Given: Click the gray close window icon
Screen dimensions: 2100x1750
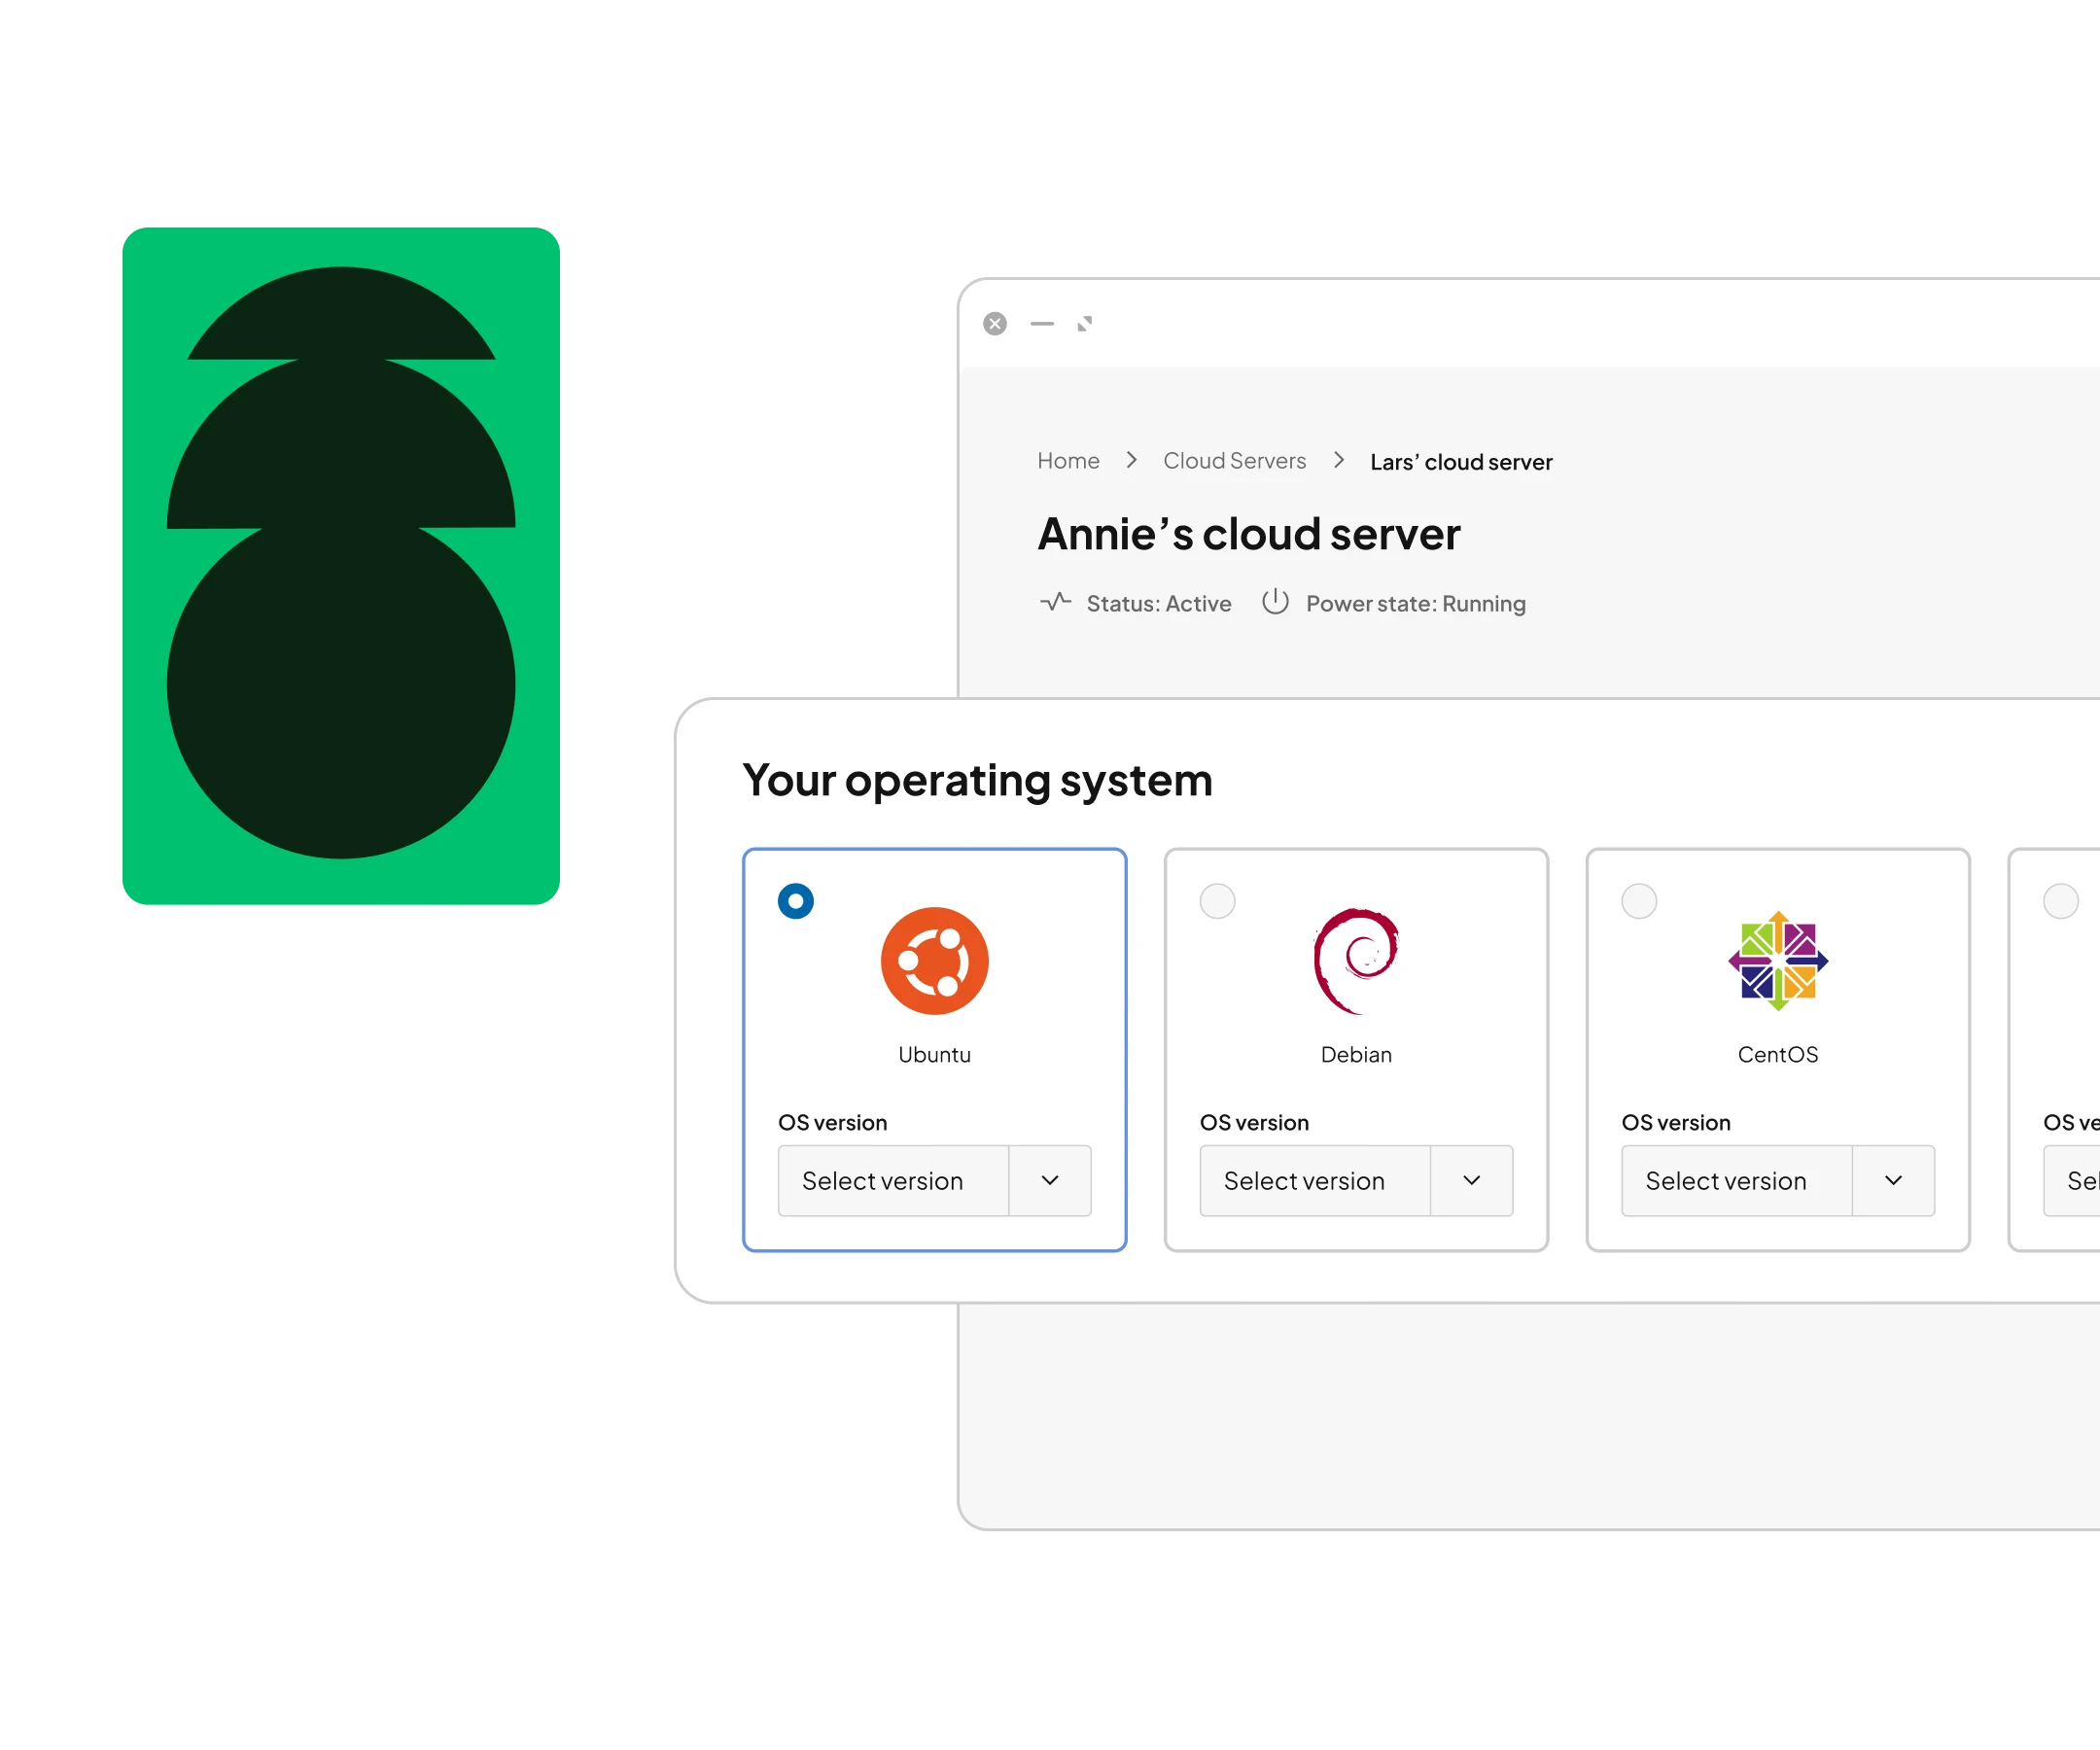Looking at the screenshot, I should [x=994, y=324].
